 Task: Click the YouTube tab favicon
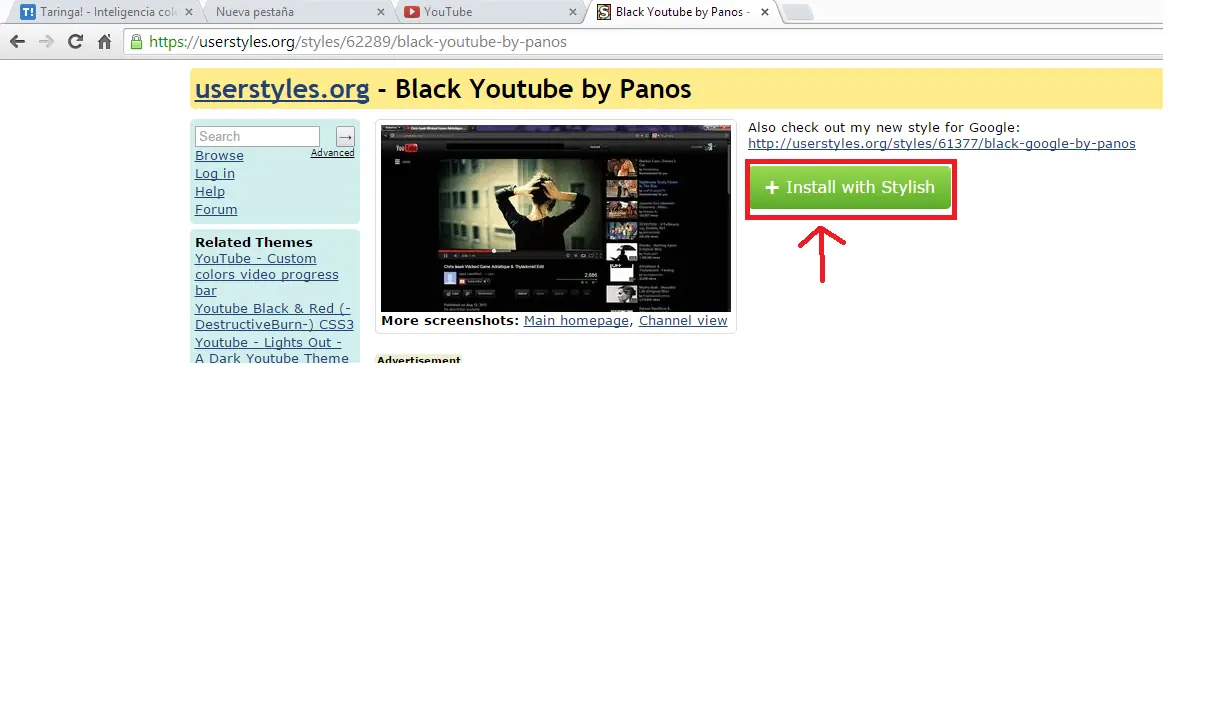[412, 12]
